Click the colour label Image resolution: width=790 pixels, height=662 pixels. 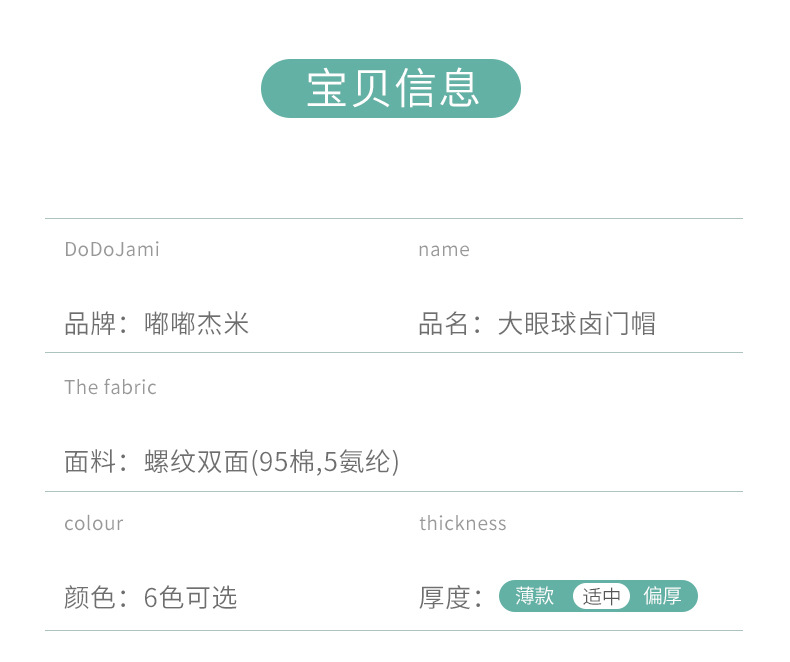[94, 524]
